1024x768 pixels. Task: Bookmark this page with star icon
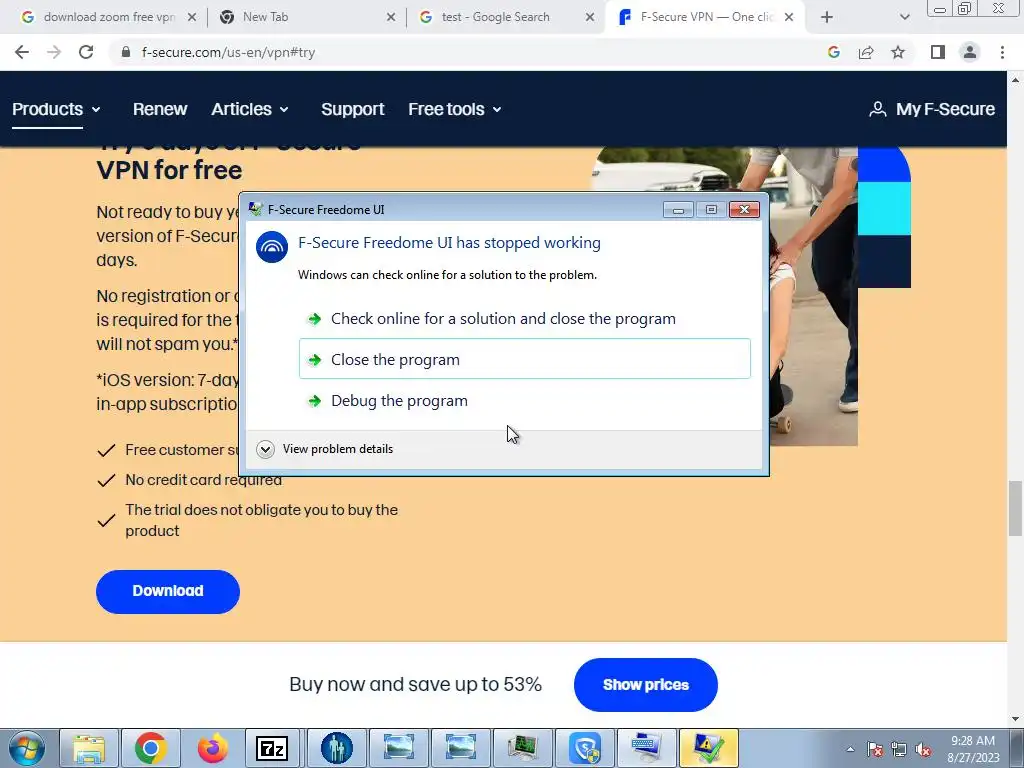(x=898, y=52)
